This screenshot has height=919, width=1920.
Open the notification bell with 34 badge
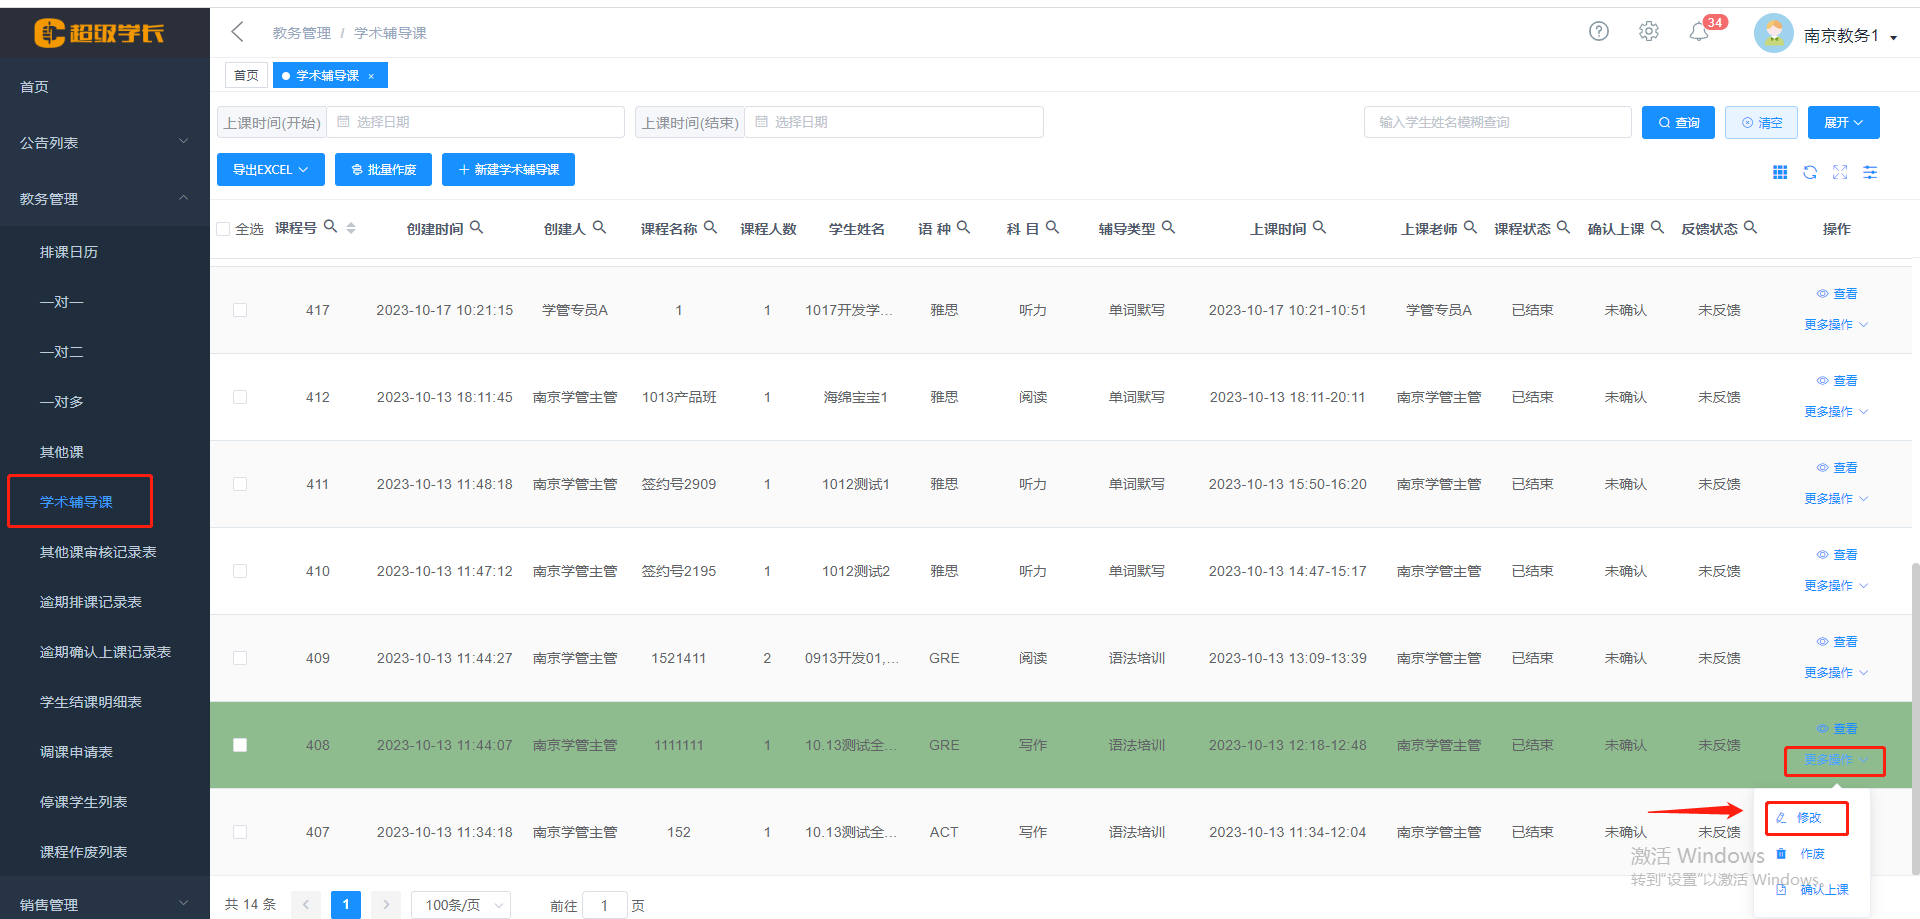1699,32
